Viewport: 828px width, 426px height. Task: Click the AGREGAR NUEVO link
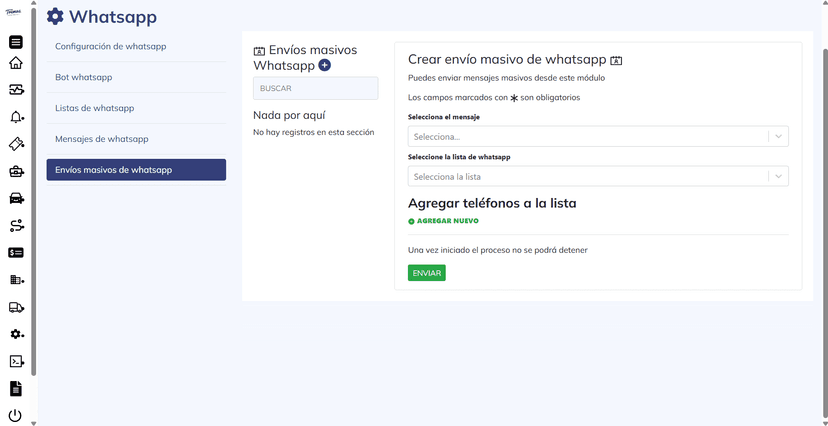coord(447,221)
